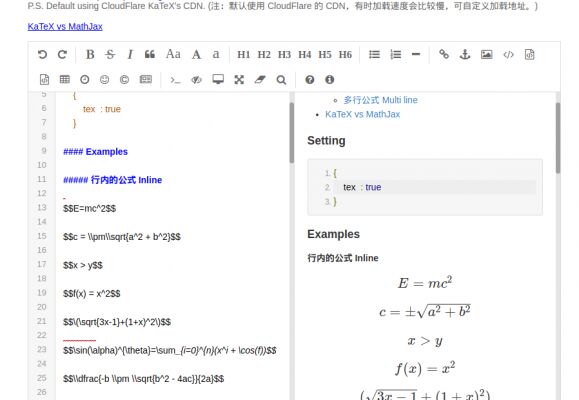The width and height of the screenshot is (579, 400).
Task: Insert an H5 heading
Action: (325, 55)
